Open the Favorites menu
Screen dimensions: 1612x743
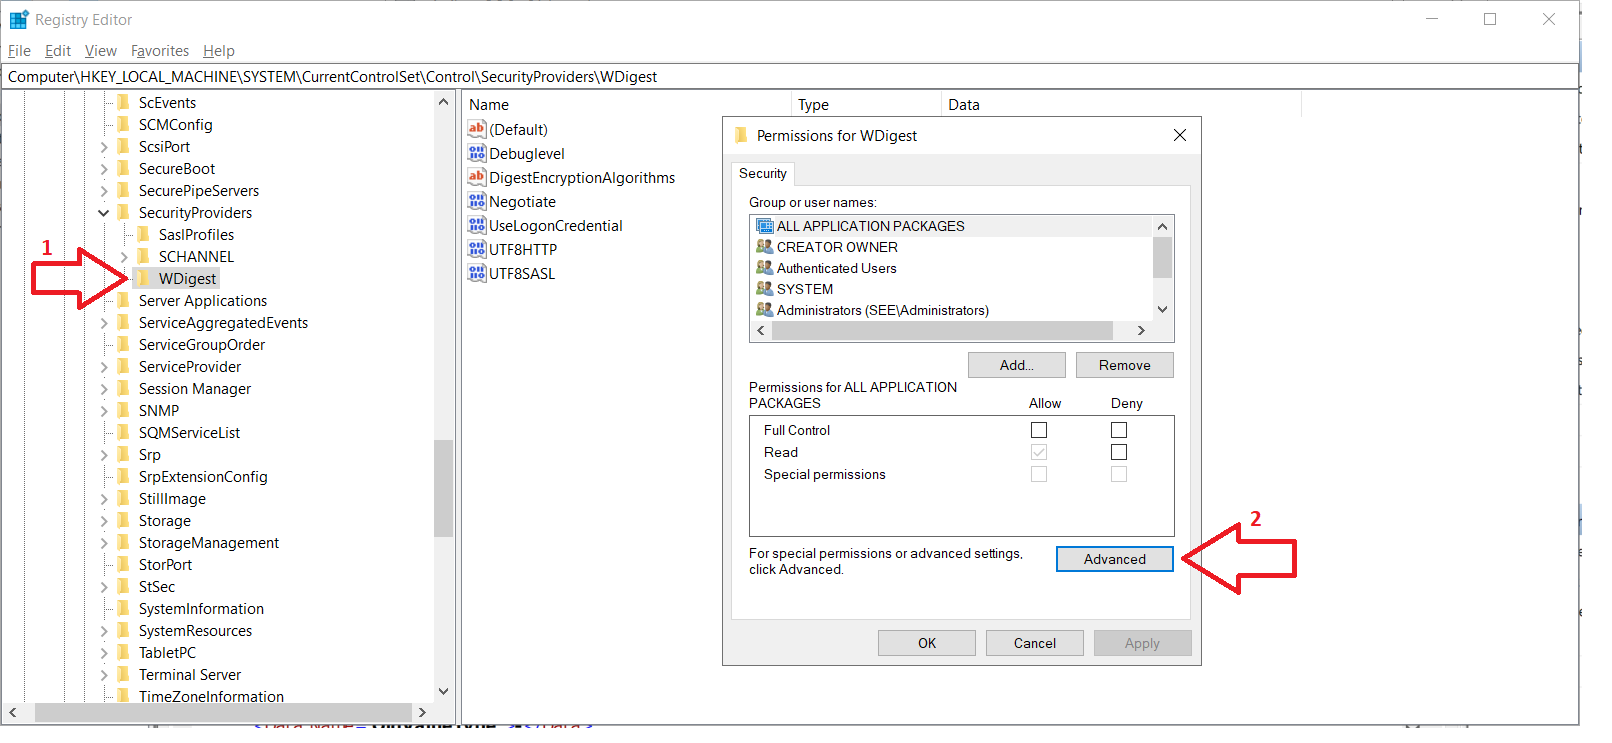(x=160, y=50)
